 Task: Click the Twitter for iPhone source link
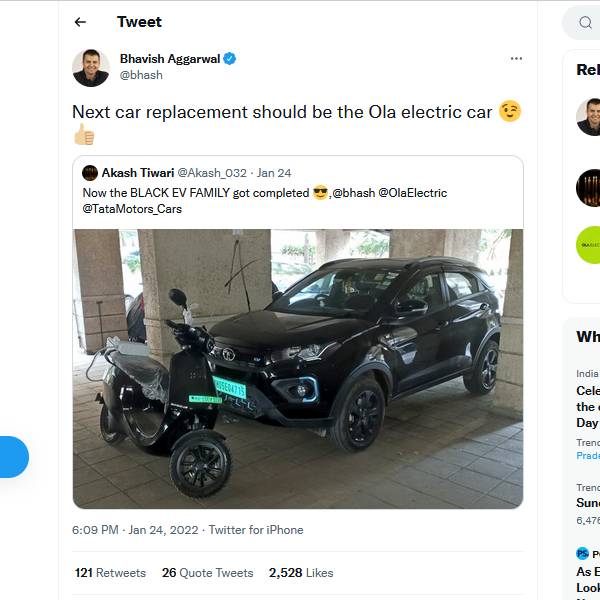(x=257, y=530)
